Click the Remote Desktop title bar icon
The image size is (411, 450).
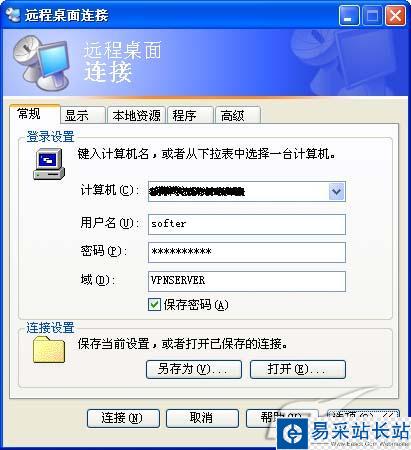click(14, 15)
